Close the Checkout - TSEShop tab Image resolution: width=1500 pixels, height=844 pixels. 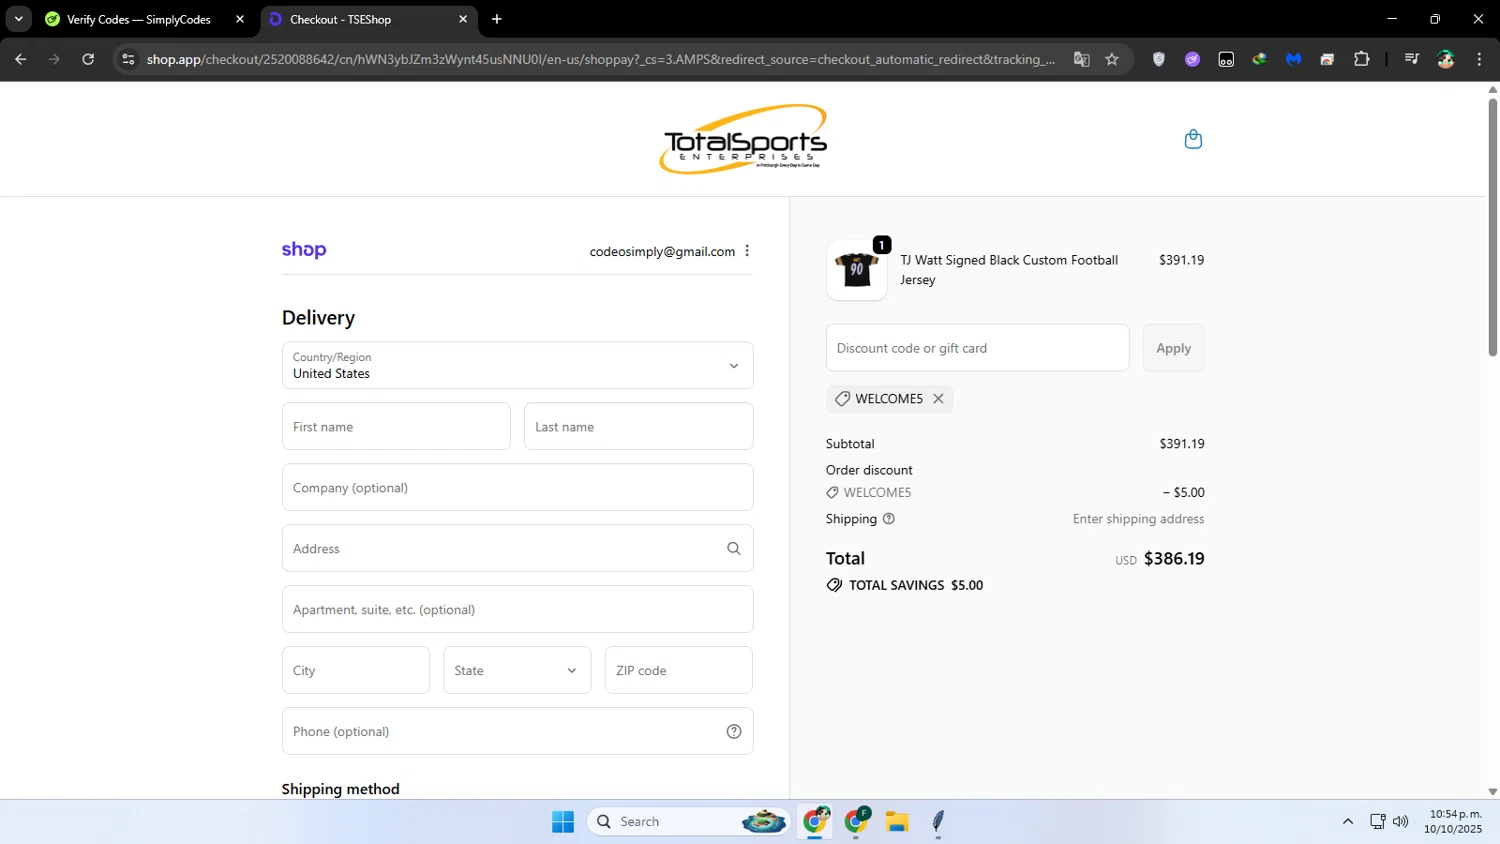pyautogui.click(x=463, y=19)
